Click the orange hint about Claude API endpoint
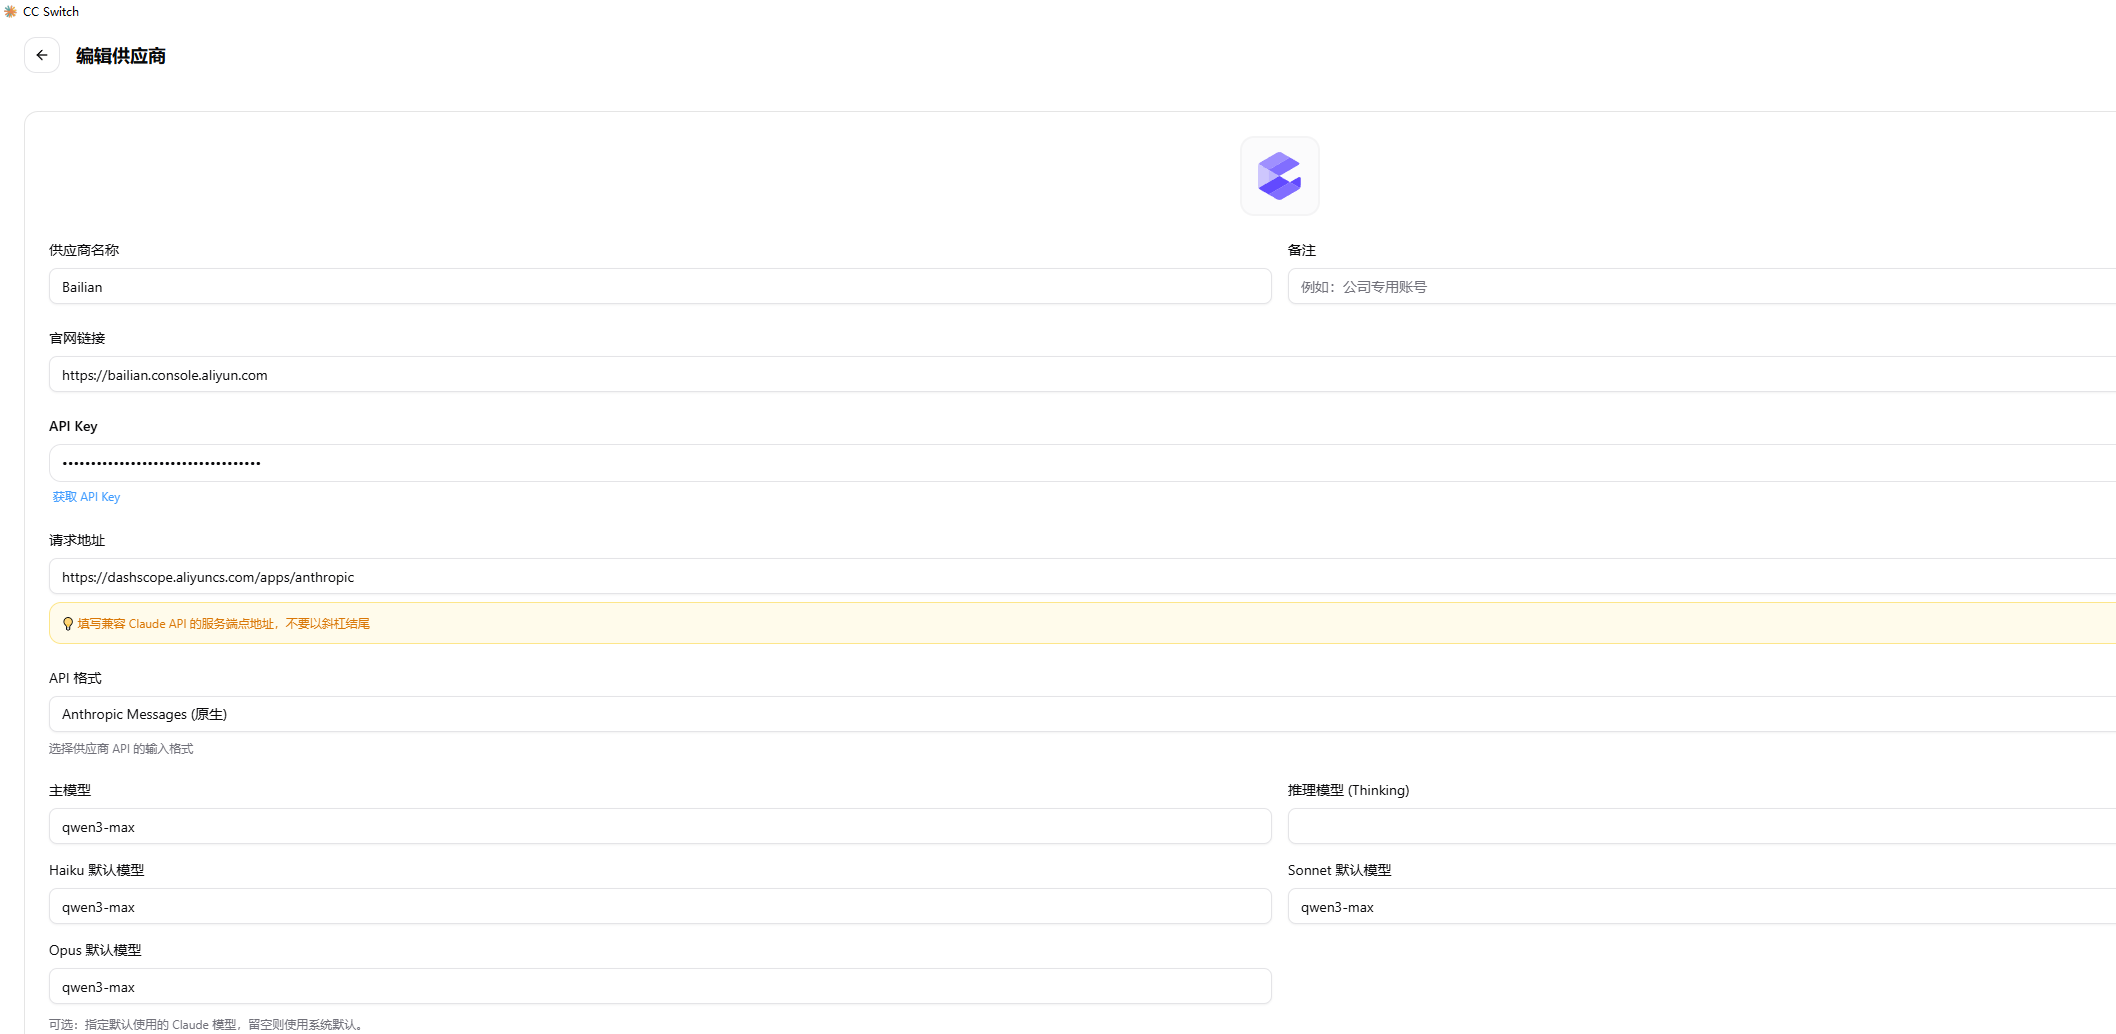The height and width of the screenshot is (1034, 2116). (224, 624)
